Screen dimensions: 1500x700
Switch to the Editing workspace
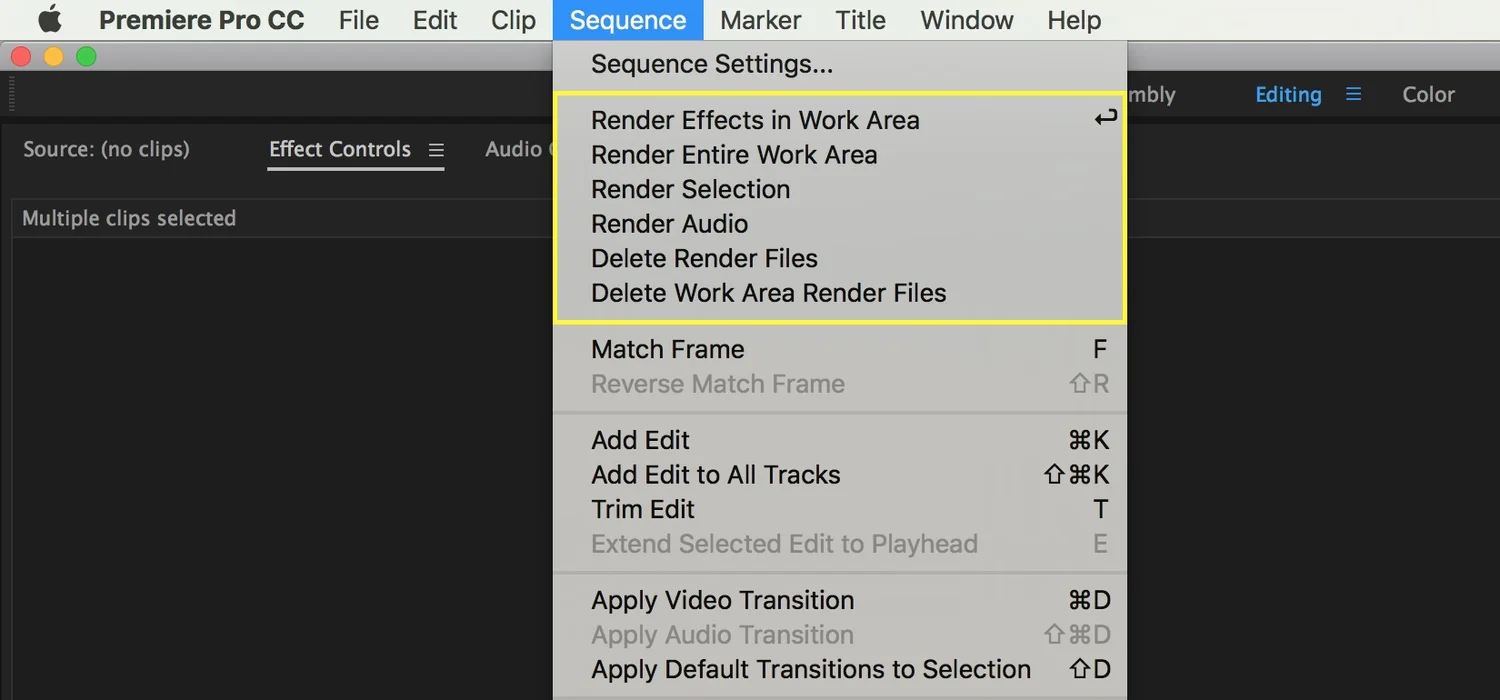(x=1288, y=95)
